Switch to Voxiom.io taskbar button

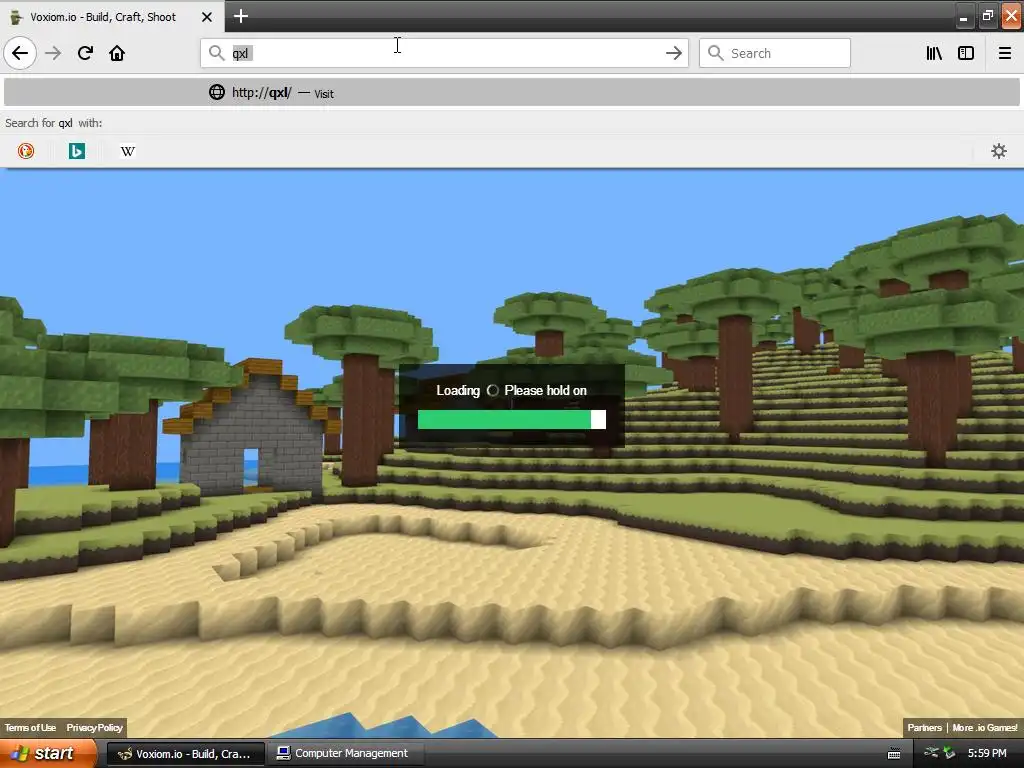pyautogui.click(x=185, y=754)
